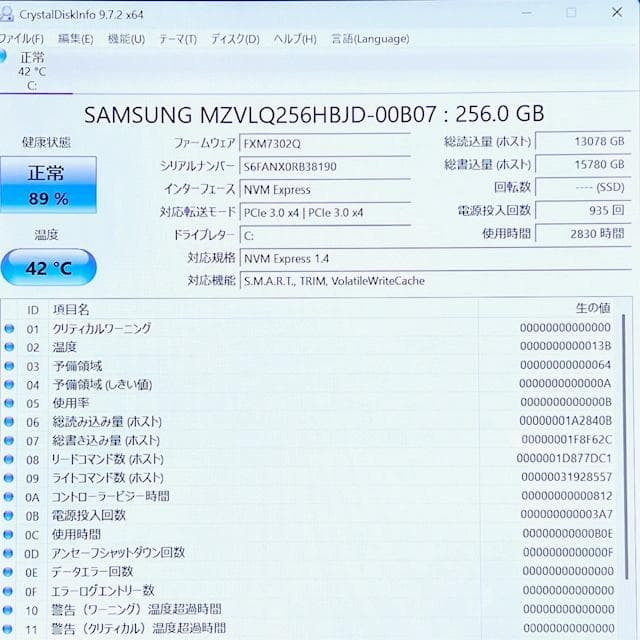Select the アンセーフシャットダウン回数 attribute name
640x640 pixels.
click(118, 553)
